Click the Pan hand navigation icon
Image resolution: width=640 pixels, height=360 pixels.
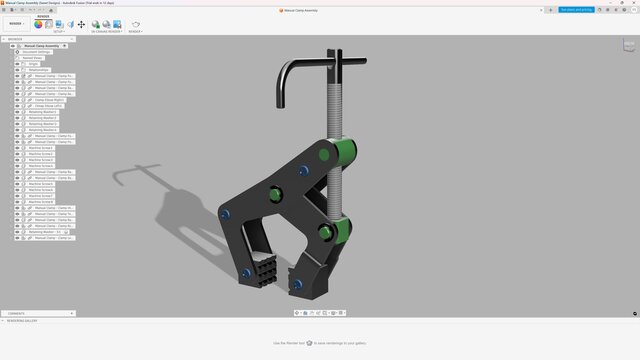(x=312, y=313)
